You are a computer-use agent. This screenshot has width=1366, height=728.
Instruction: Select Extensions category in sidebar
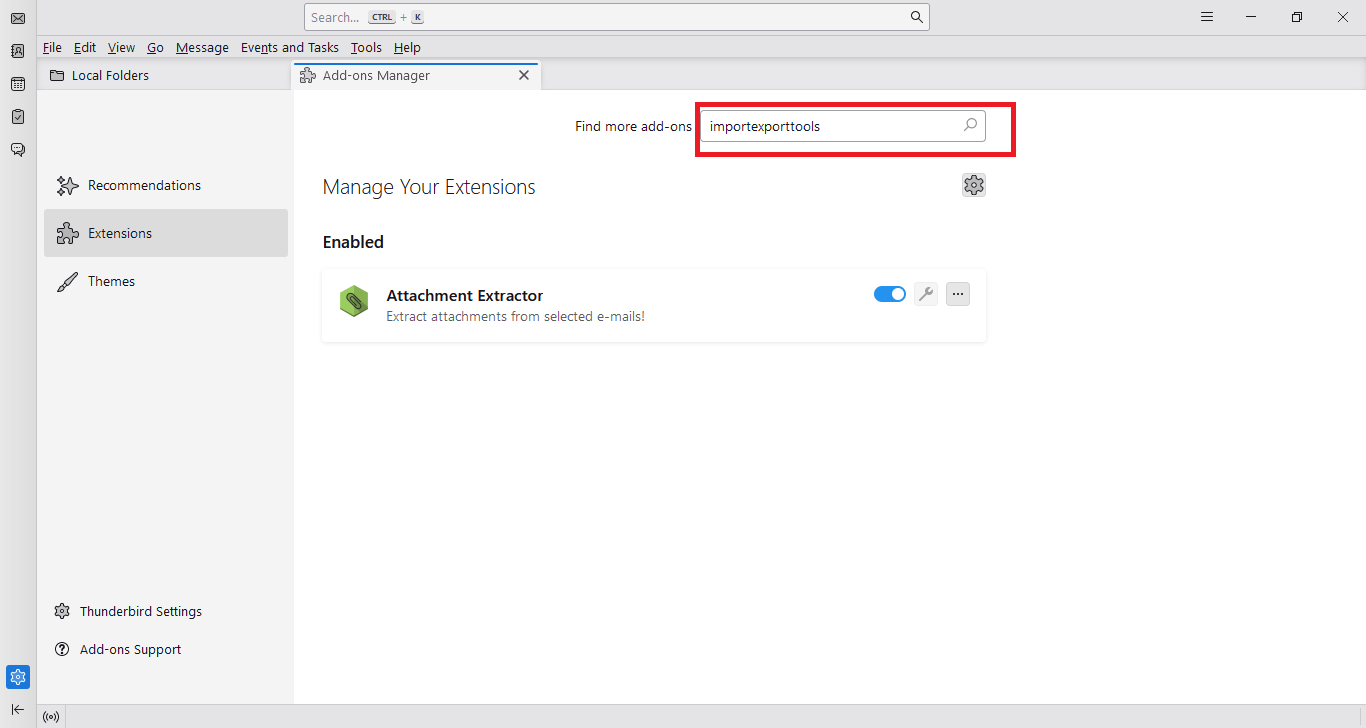coord(166,233)
